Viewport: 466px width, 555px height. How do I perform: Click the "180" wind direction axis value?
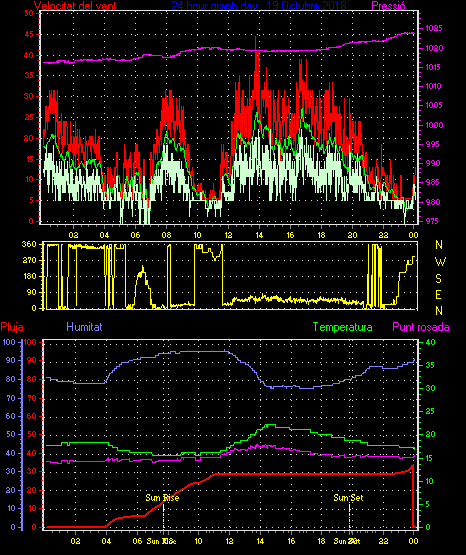(29, 276)
